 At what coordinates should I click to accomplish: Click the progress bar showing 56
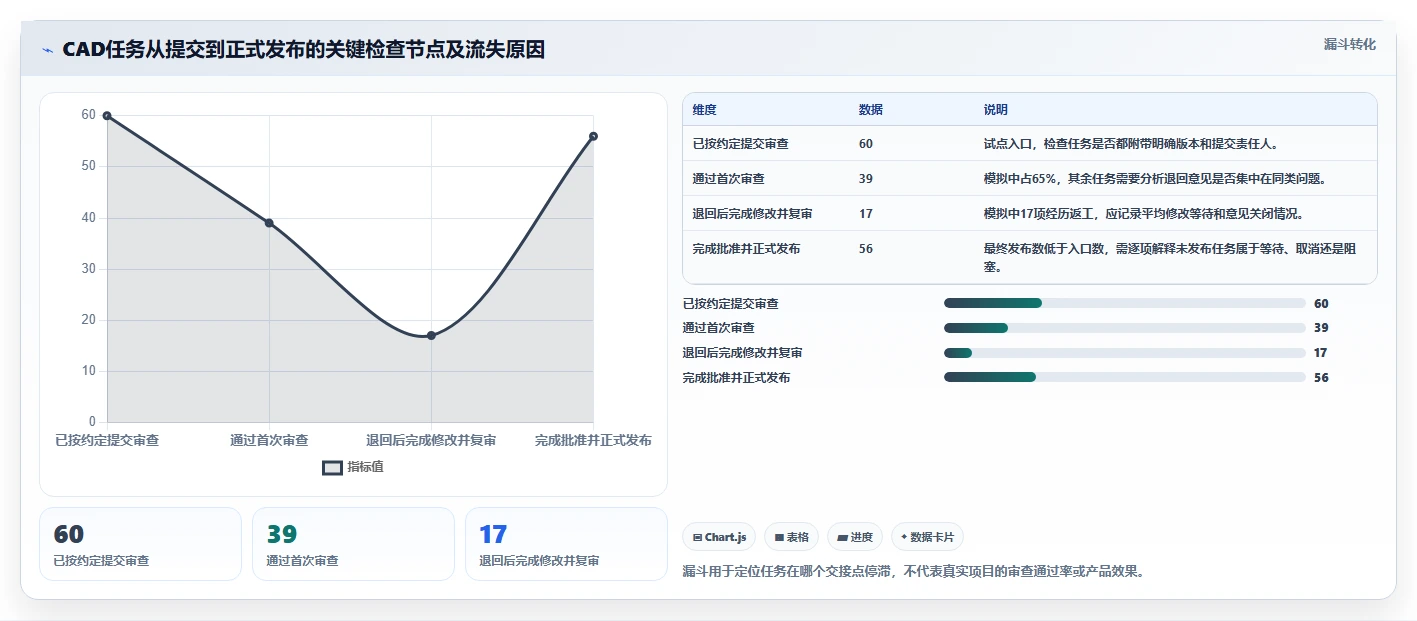(1125, 377)
